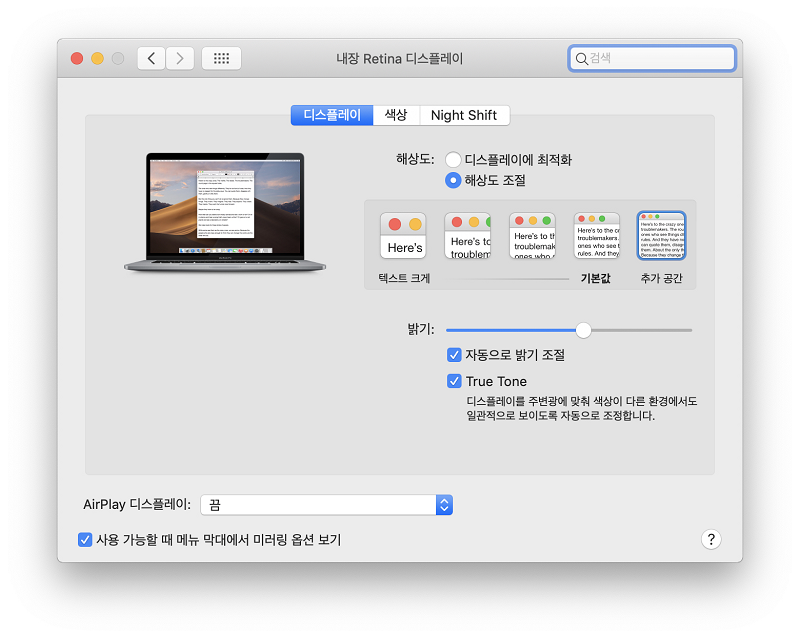Show all preferences with the grid icon
The height and width of the screenshot is (638, 800).
(x=221, y=58)
